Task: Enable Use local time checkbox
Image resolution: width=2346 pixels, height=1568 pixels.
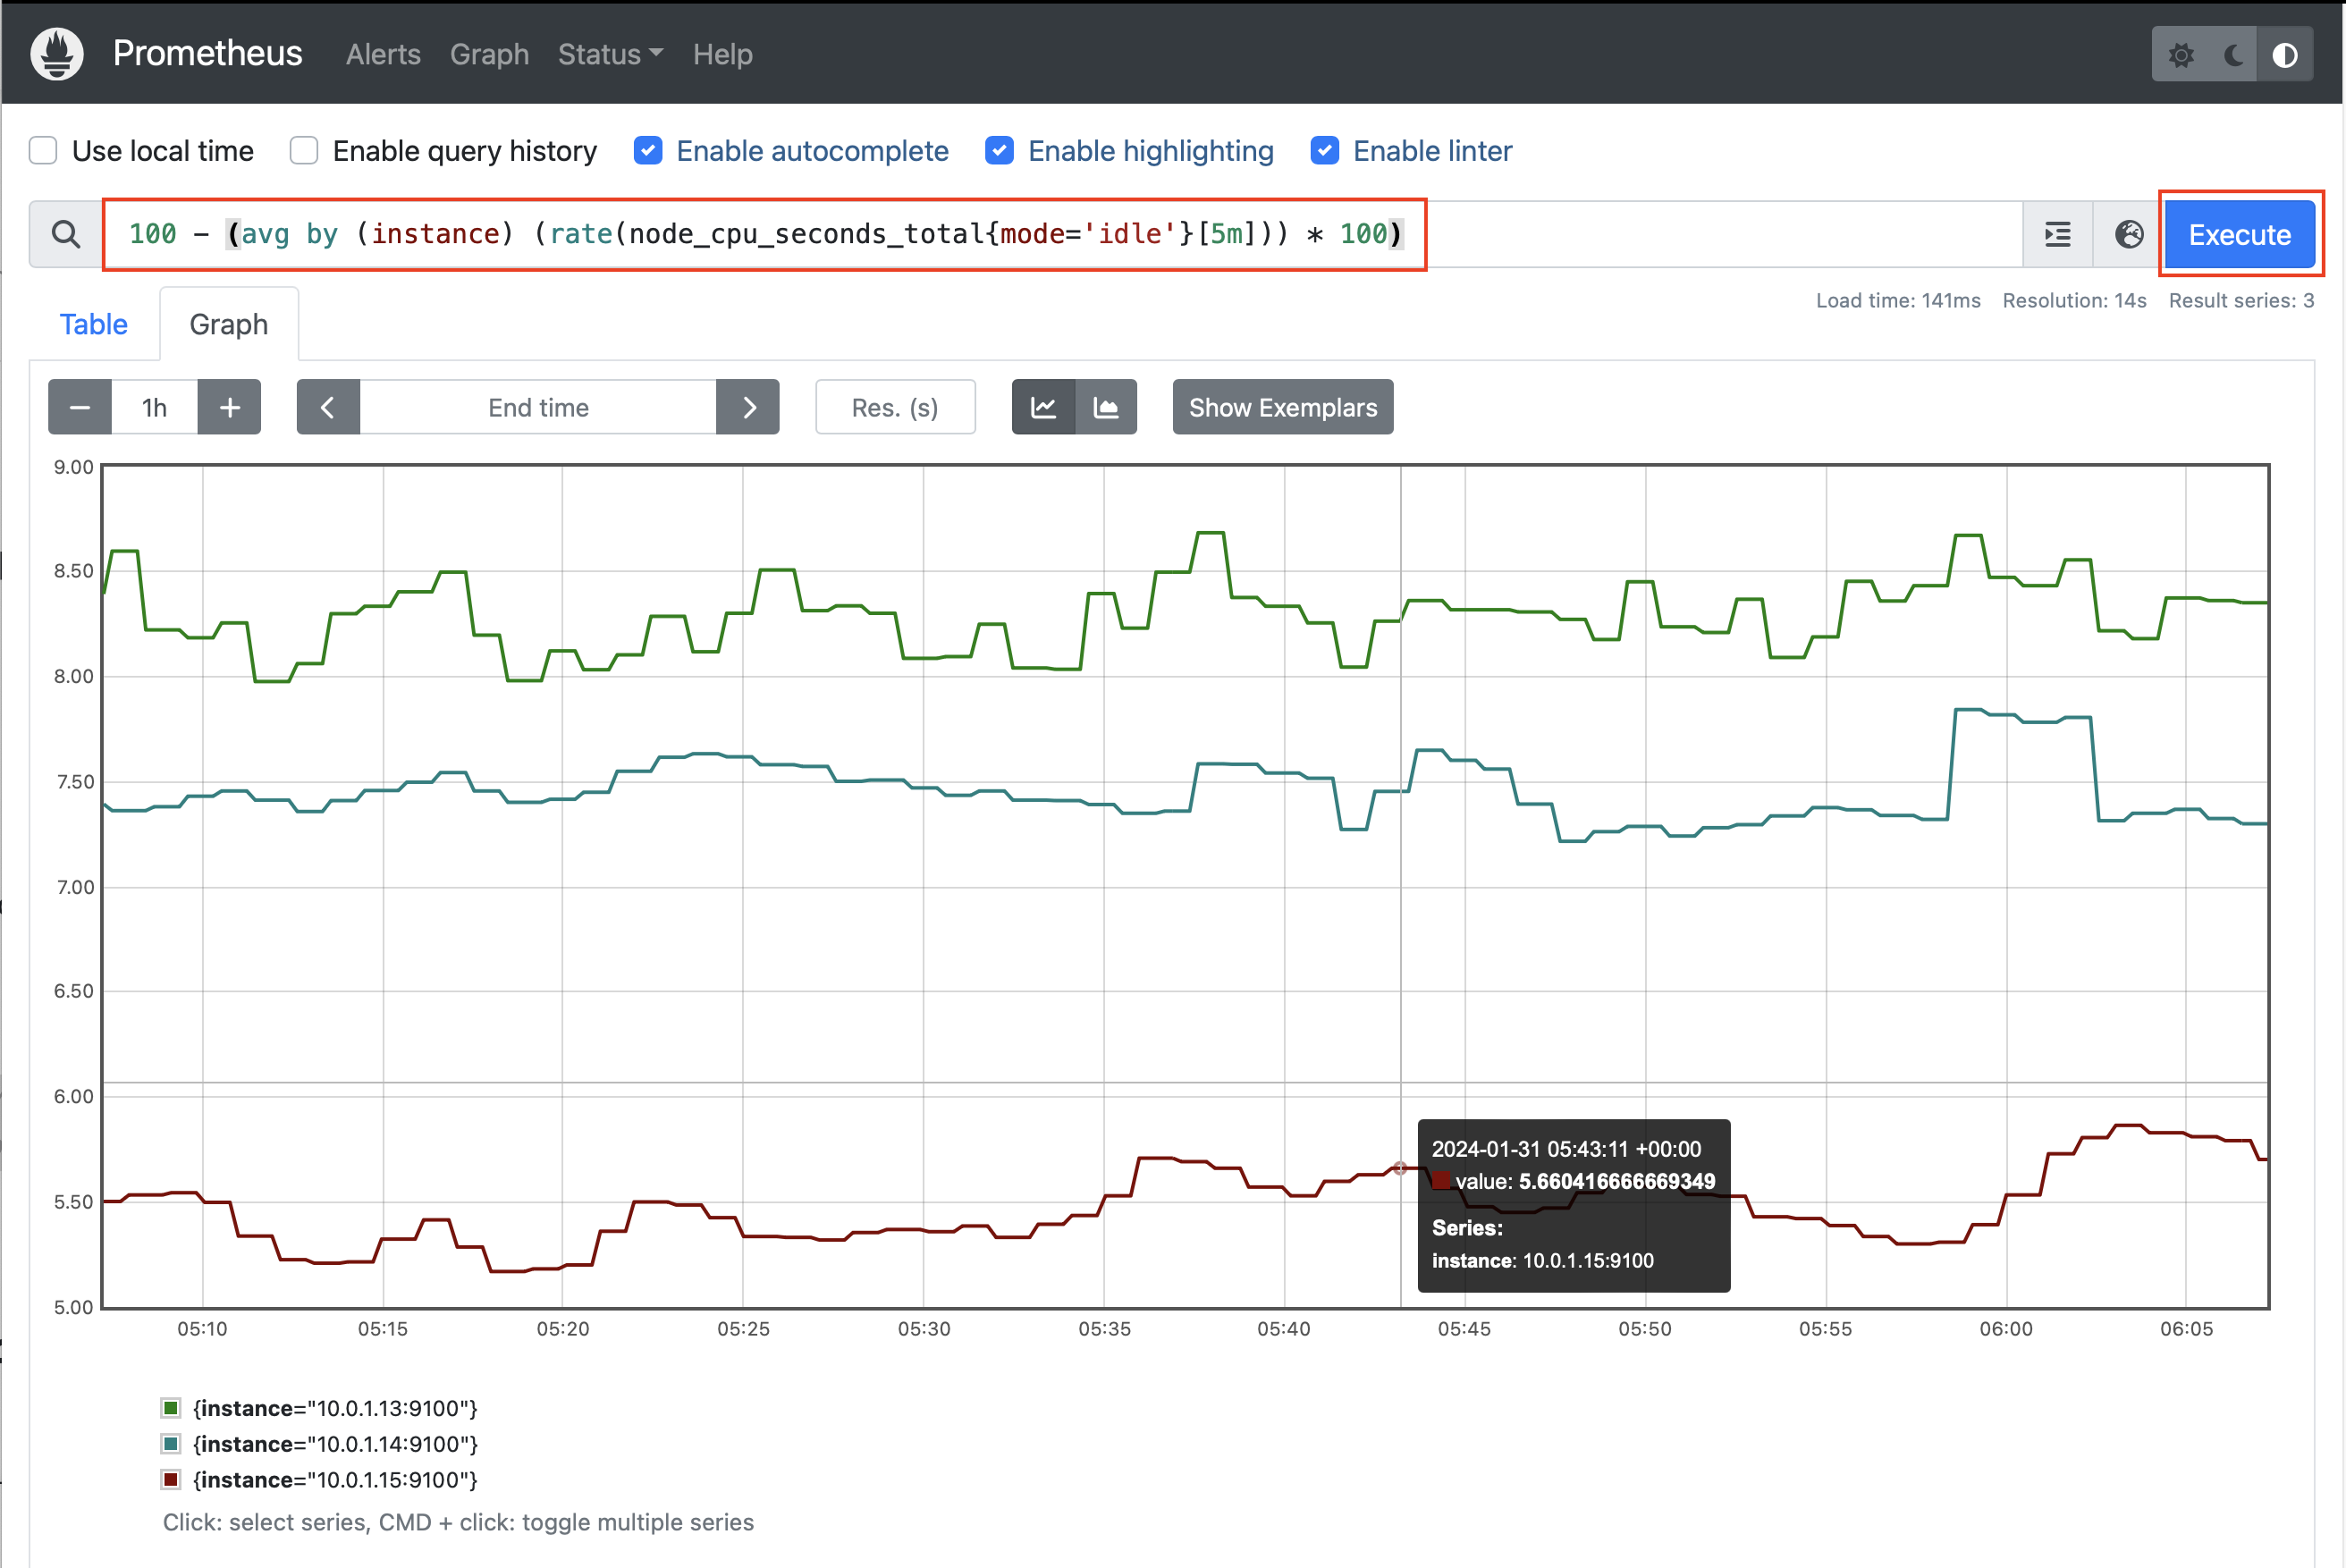Action: tap(43, 151)
